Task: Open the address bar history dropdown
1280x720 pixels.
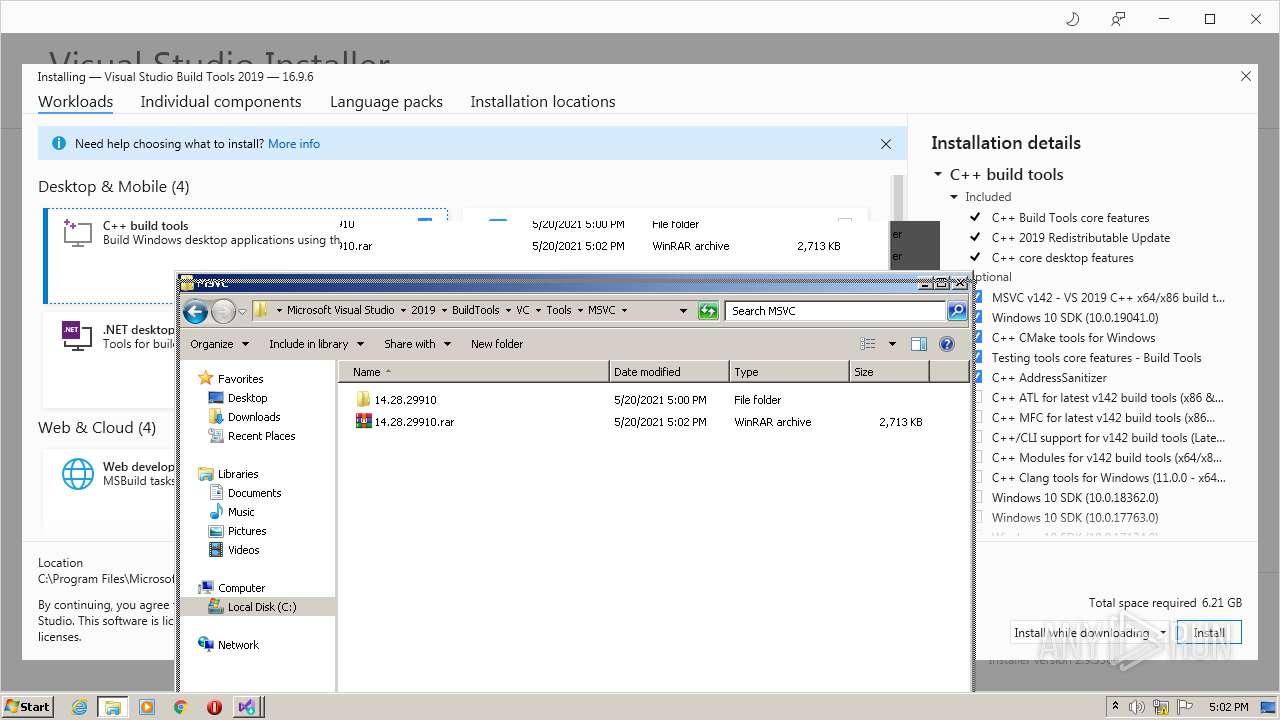Action: [x=683, y=311]
